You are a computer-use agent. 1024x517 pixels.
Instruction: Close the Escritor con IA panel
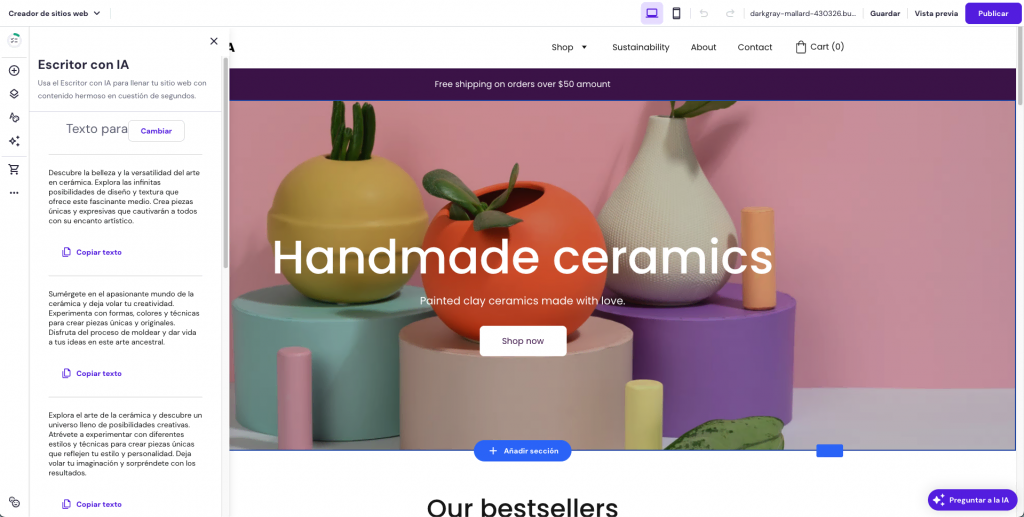coord(214,41)
